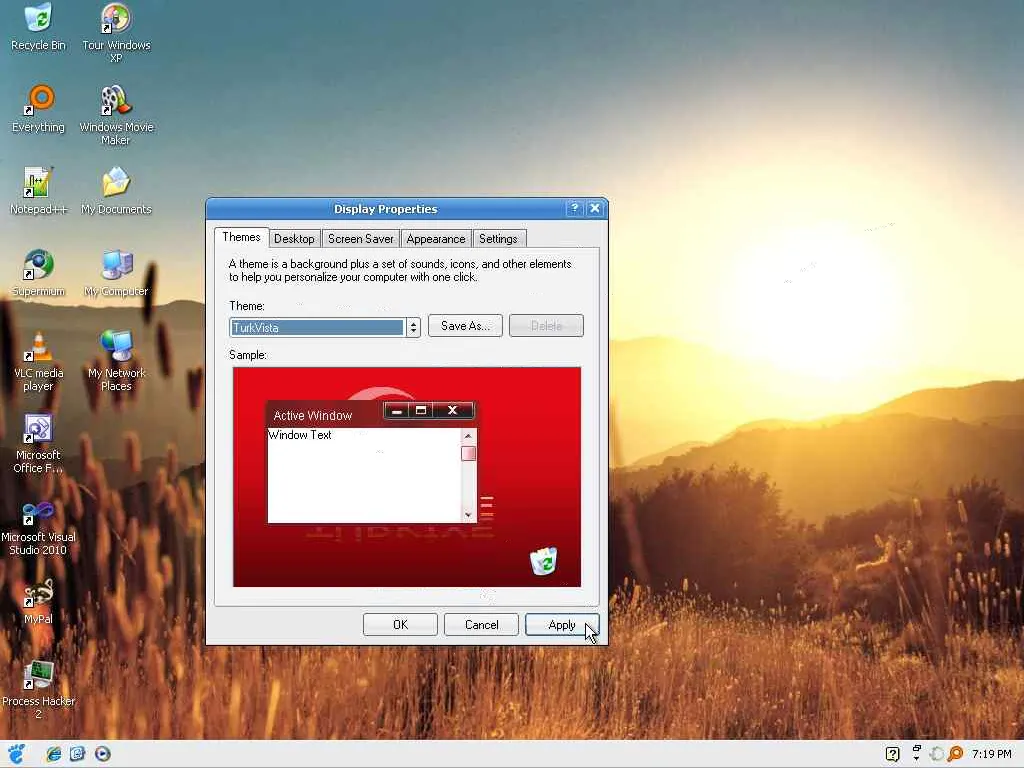
Task: Select the MyPal browser shortcut
Action: pos(39,601)
